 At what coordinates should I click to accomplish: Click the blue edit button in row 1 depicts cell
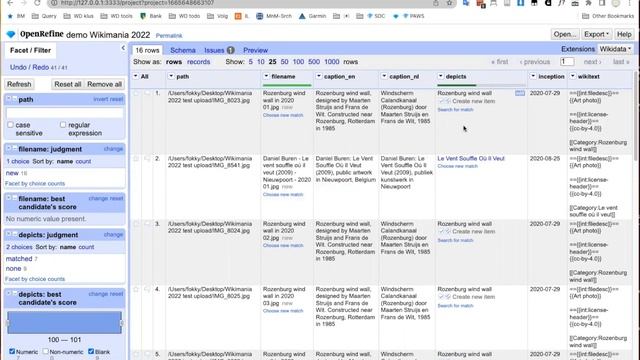pos(520,93)
